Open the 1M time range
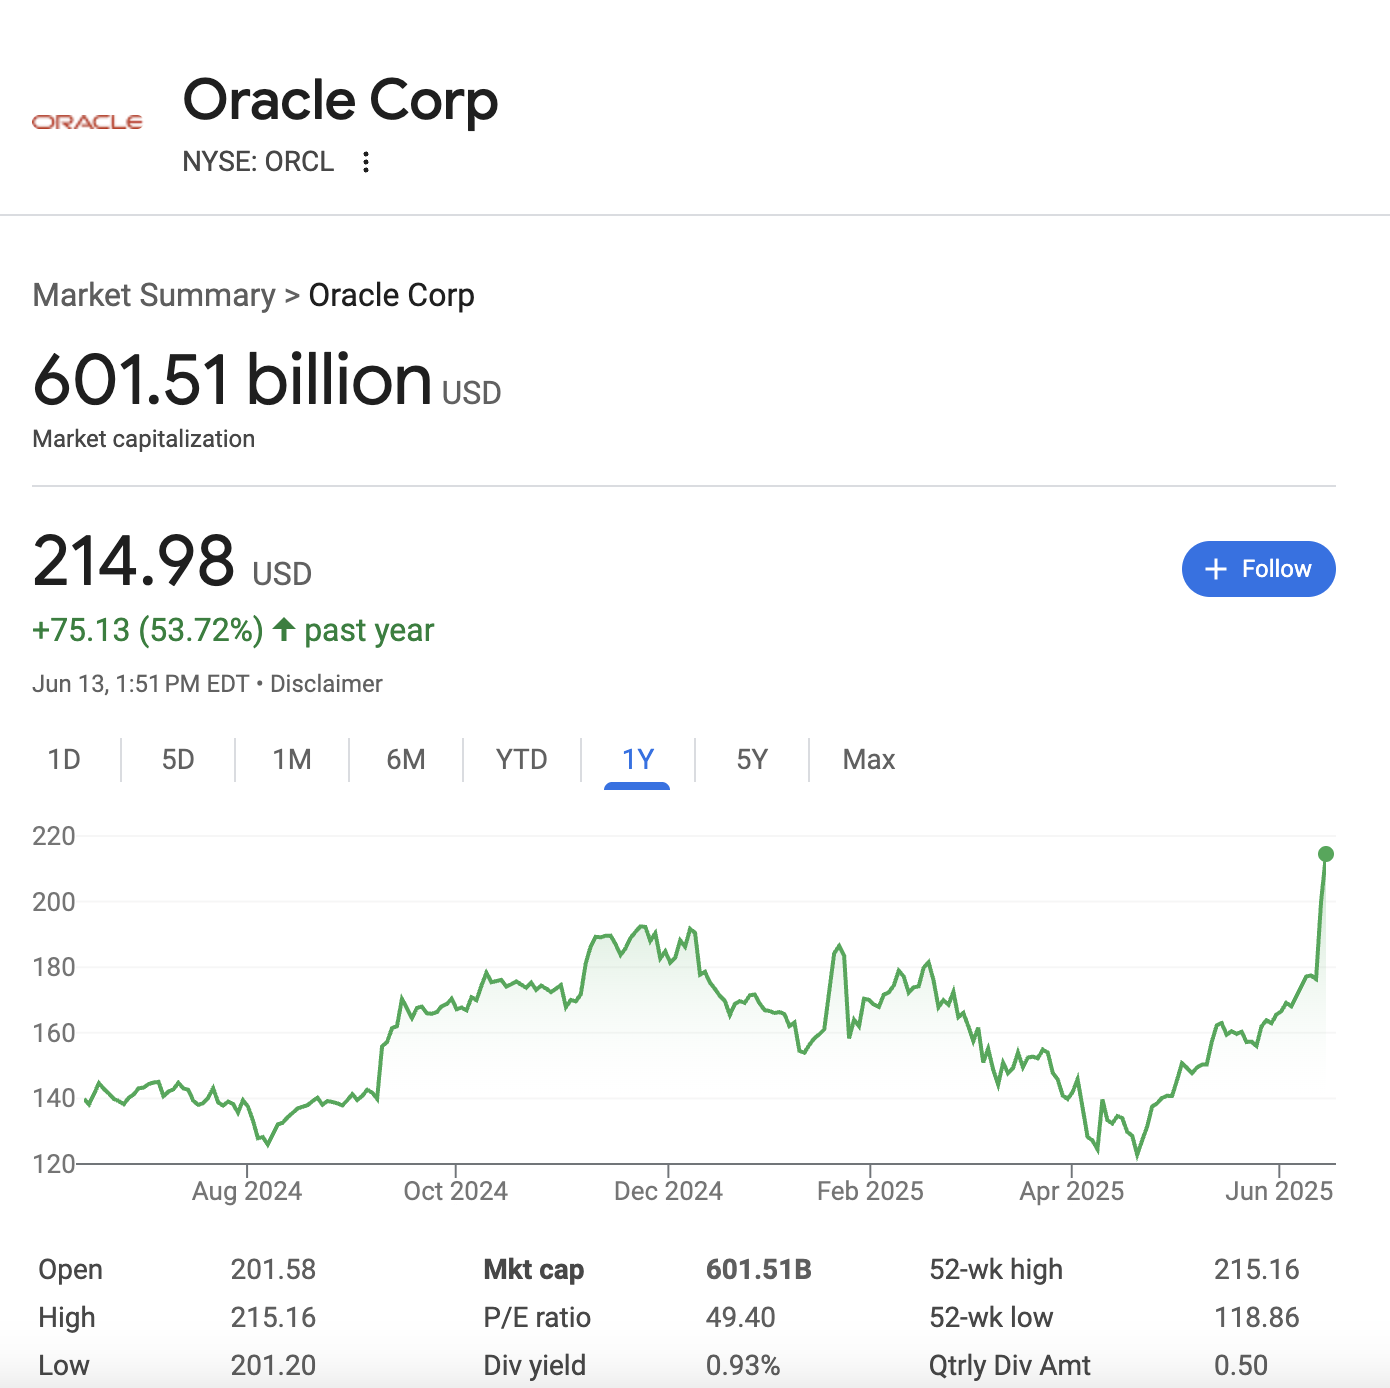Viewport: 1390px width, 1388px height. [291, 759]
